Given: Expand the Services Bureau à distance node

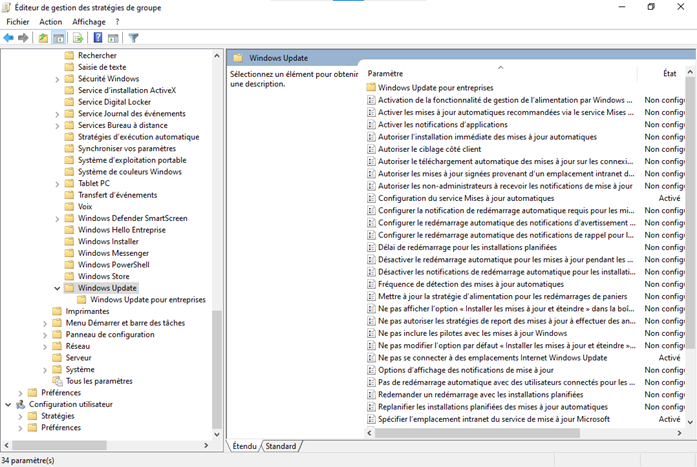Looking at the screenshot, I should [x=57, y=126].
